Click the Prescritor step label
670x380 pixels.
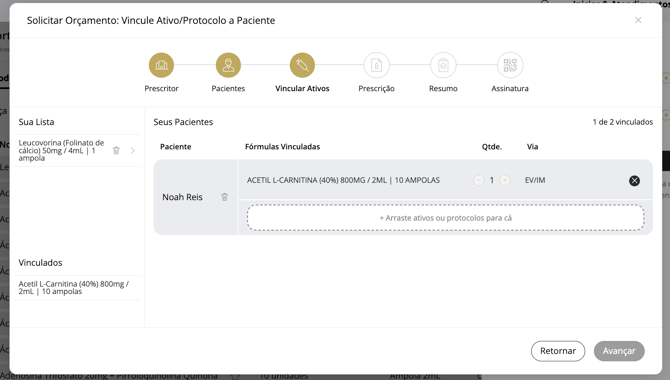[x=161, y=88]
